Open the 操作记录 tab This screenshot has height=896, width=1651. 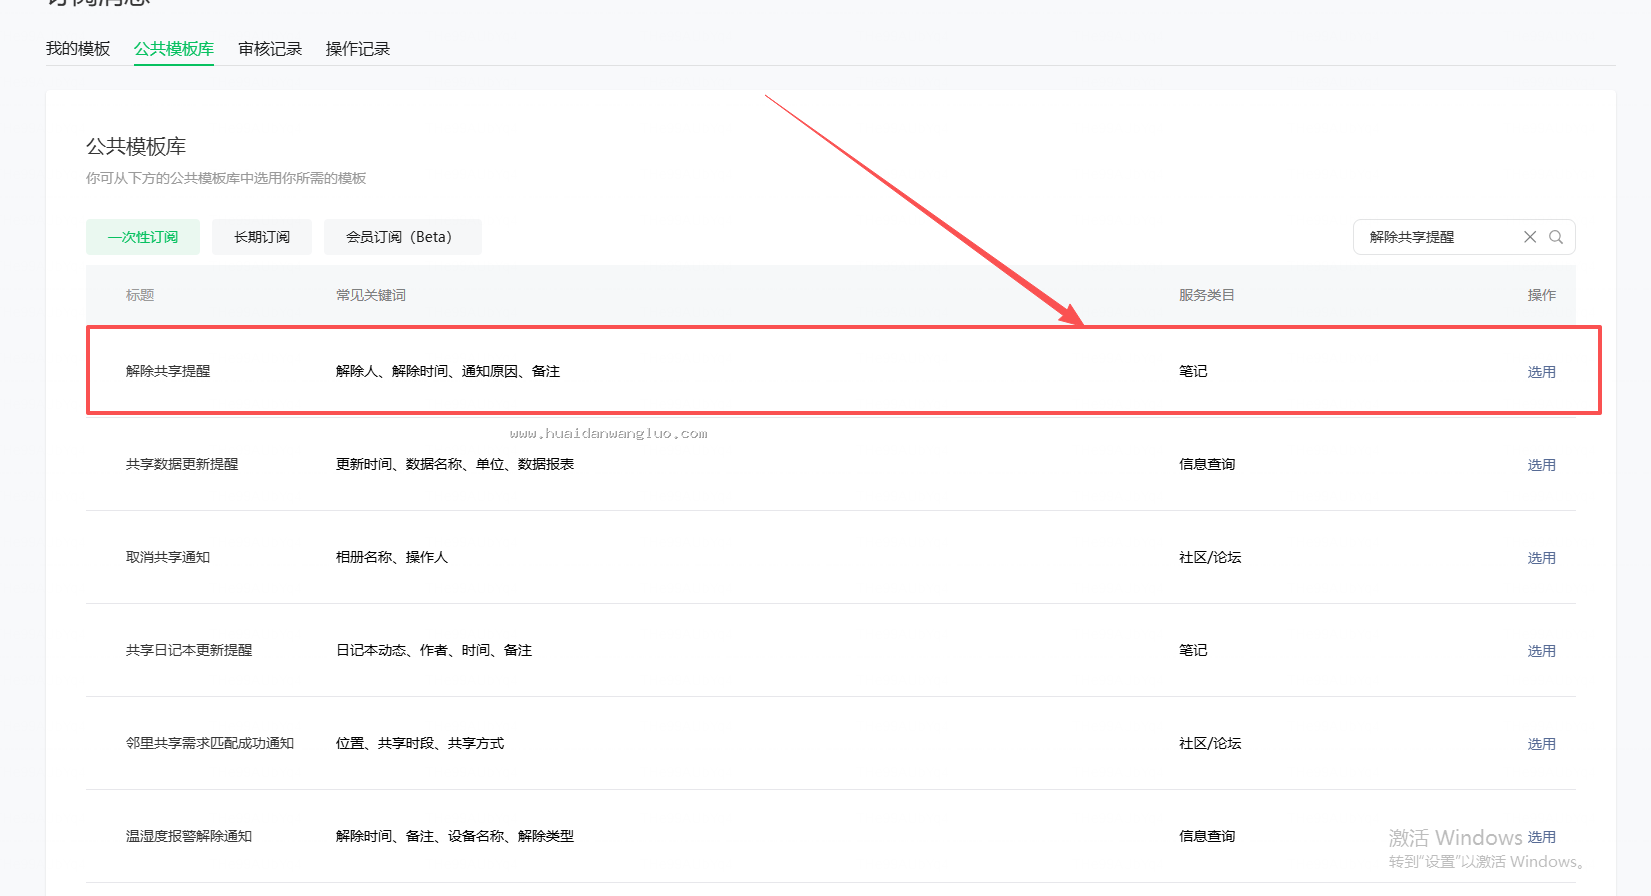(358, 49)
